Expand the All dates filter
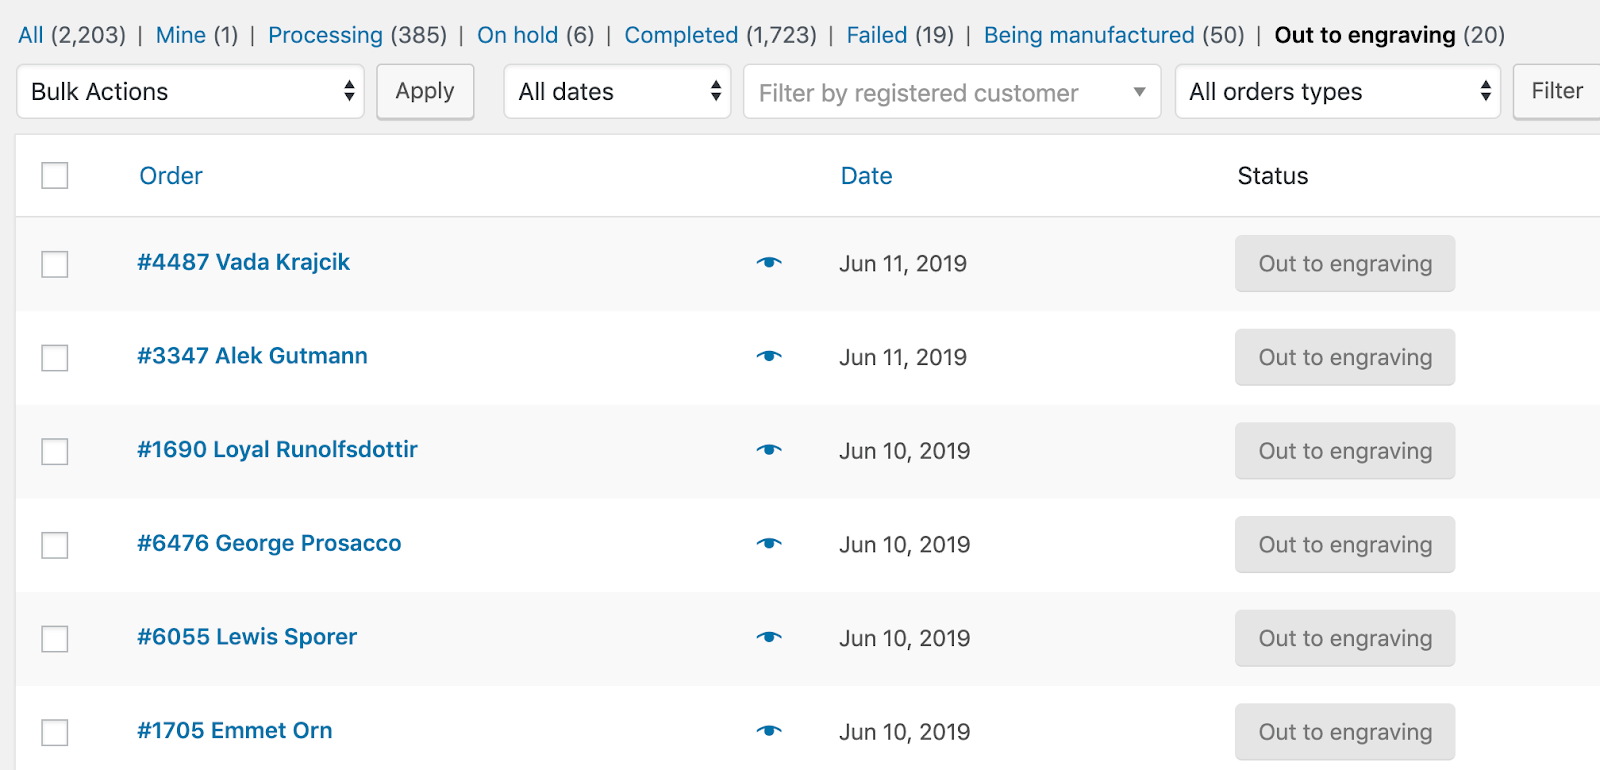The image size is (1600, 770). tap(617, 92)
